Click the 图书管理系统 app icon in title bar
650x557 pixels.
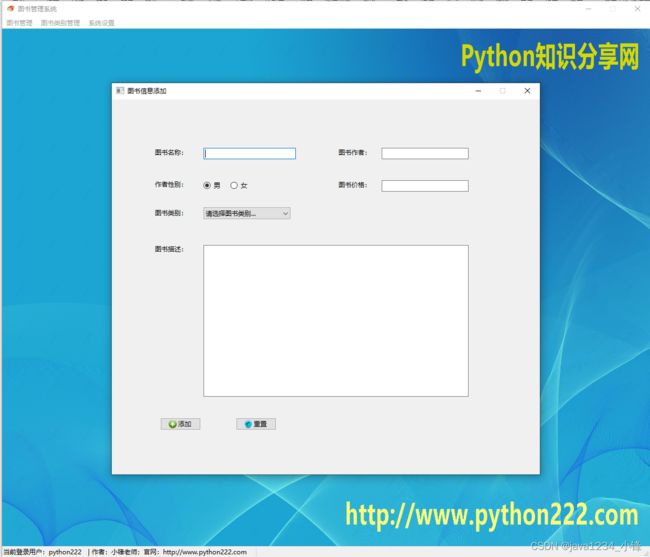tap(11, 8)
